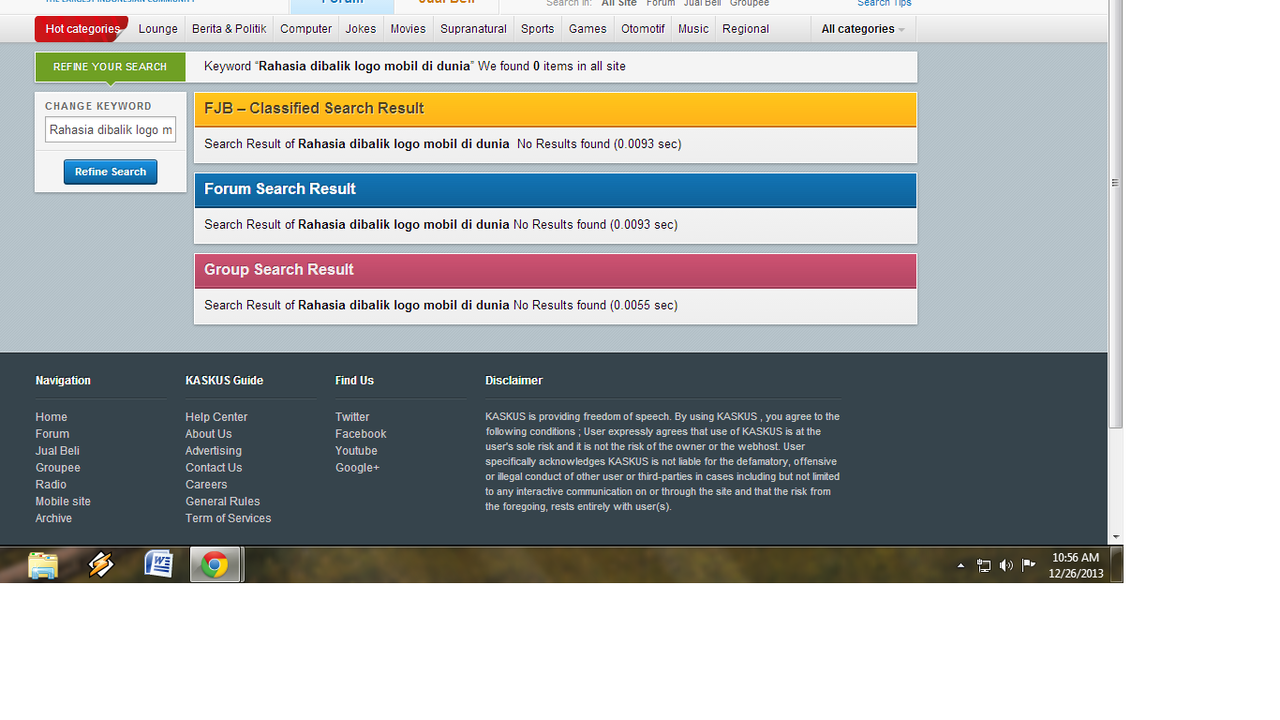Image resolution: width=1280 pixels, height=720 pixels.
Task: Open the Youtube link under Find Us
Action: [356, 451]
